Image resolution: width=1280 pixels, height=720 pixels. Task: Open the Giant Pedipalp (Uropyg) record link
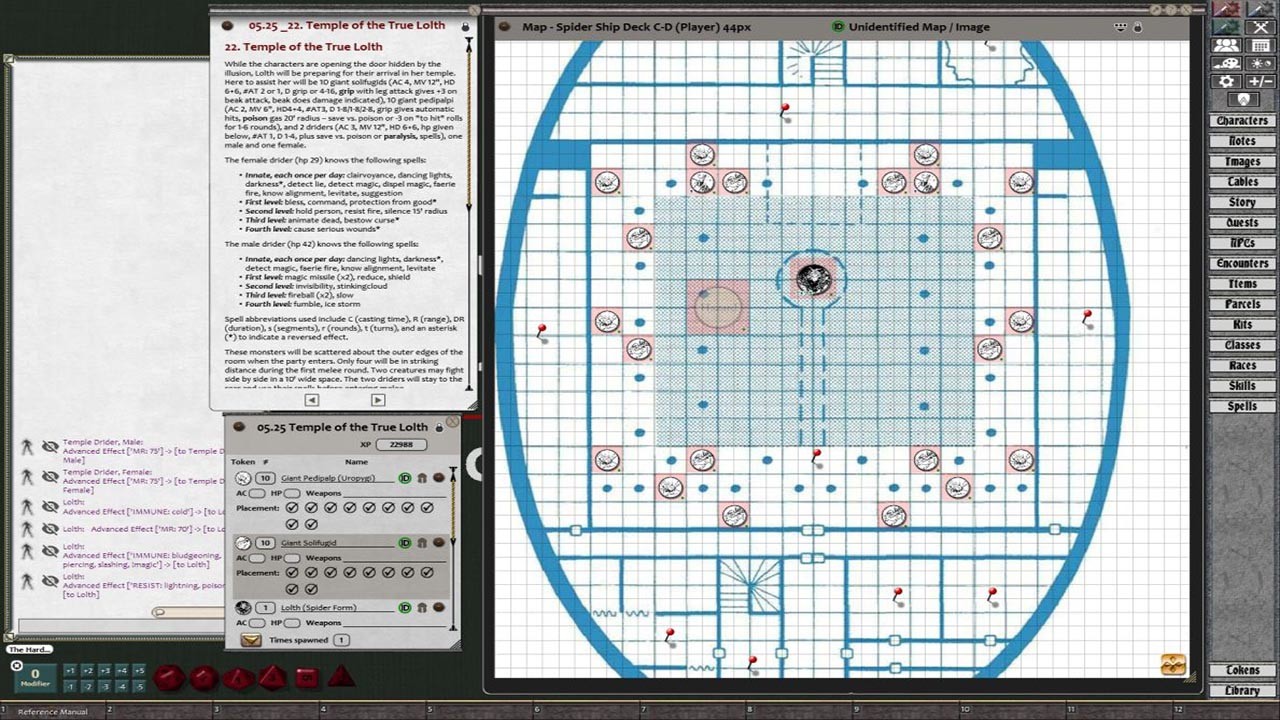click(330, 478)
